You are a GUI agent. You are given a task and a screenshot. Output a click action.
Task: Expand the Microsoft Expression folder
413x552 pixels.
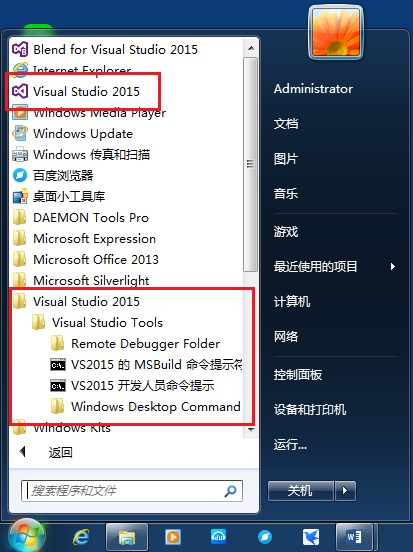(x=94, y=239)
